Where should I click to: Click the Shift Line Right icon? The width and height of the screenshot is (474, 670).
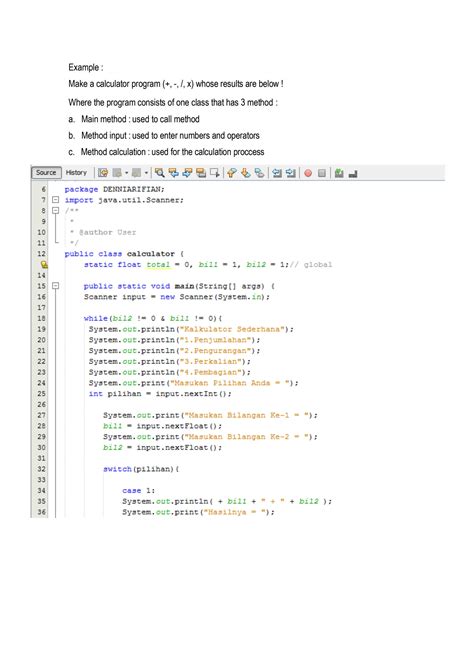tap(291, 173)
